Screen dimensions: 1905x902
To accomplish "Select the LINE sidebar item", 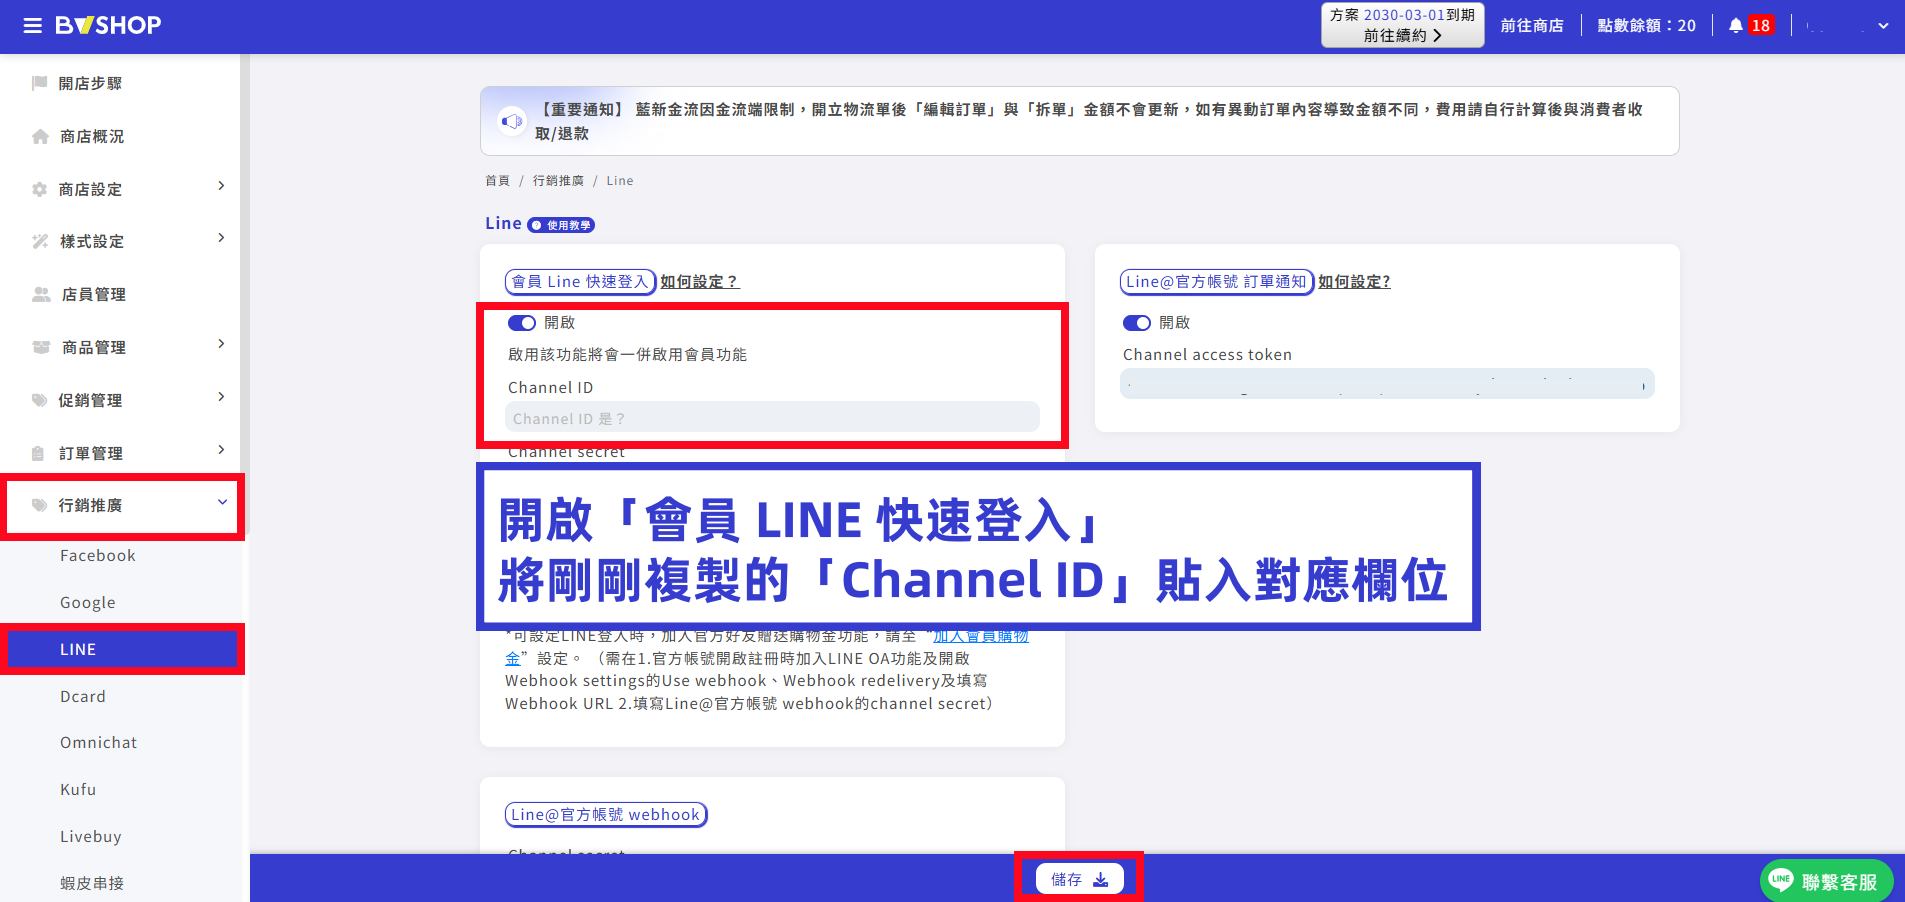I will 122,650.
